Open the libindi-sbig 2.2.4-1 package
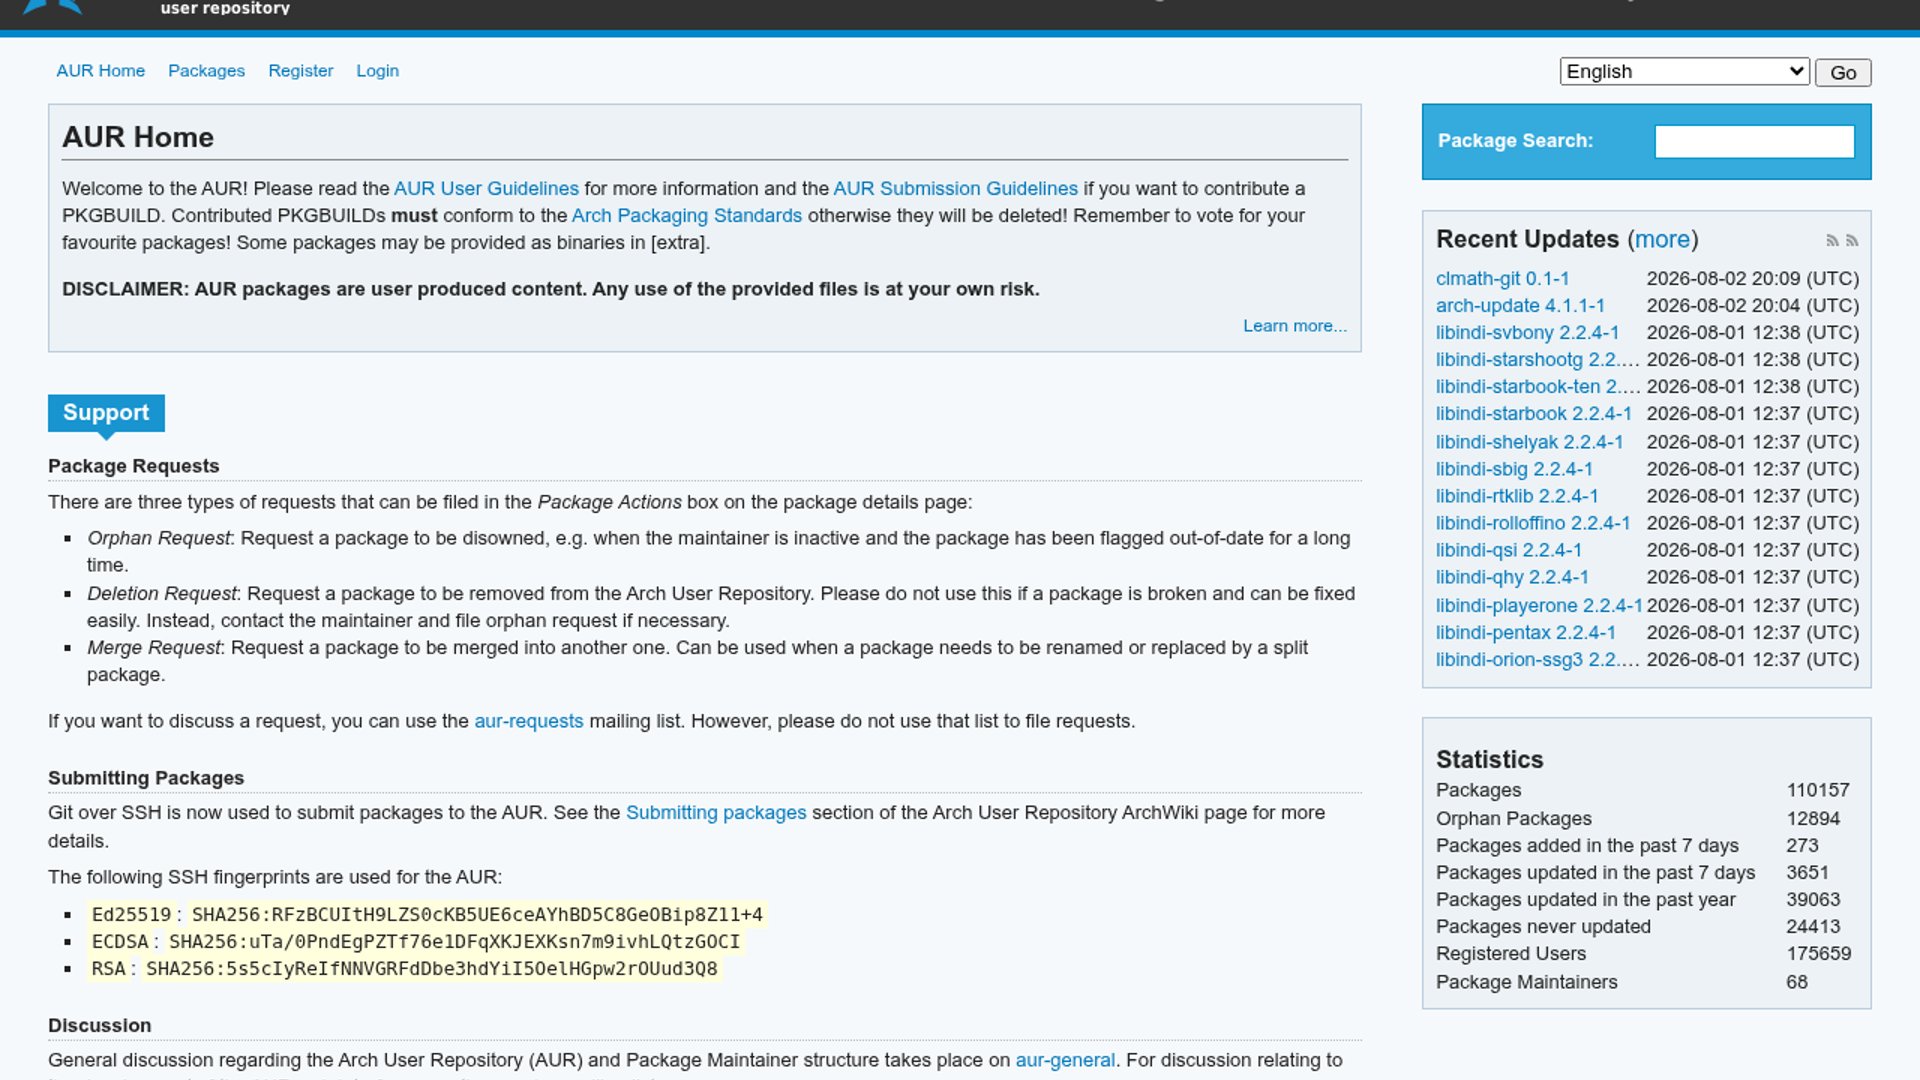 tap(1514, 469)
